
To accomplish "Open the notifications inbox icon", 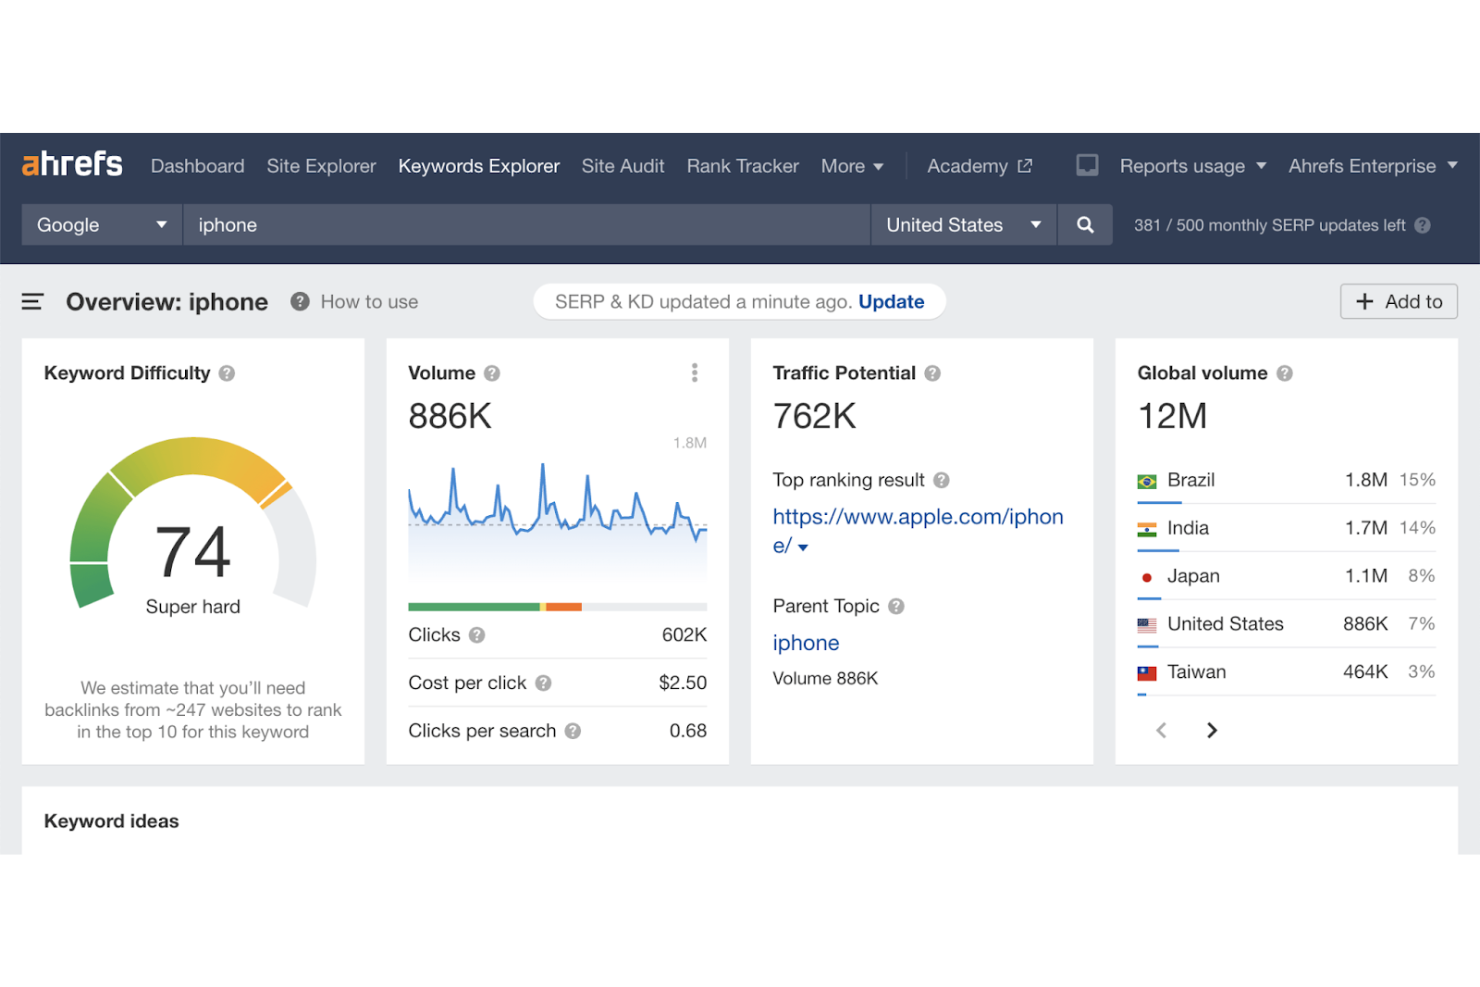I will click(x=1087, y=165).
